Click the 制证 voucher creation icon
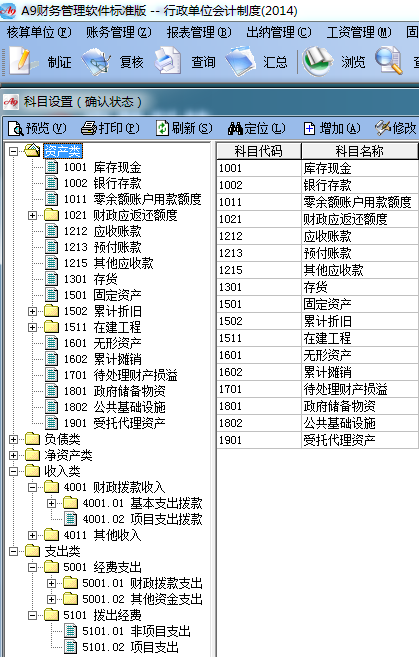 (21, 62)
